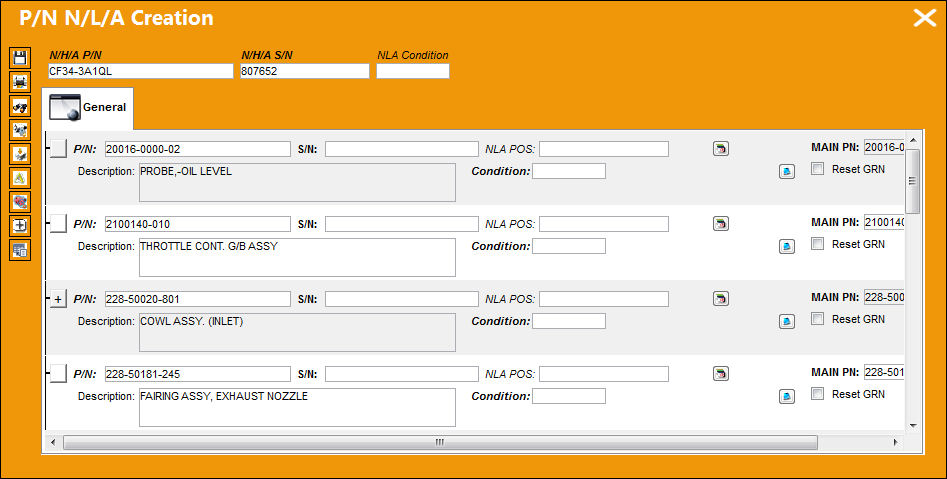Click the Condition field for FAIRING ASSY, EXHAUST NOZZLE
947x479 pixels.
tap(569, 396)
